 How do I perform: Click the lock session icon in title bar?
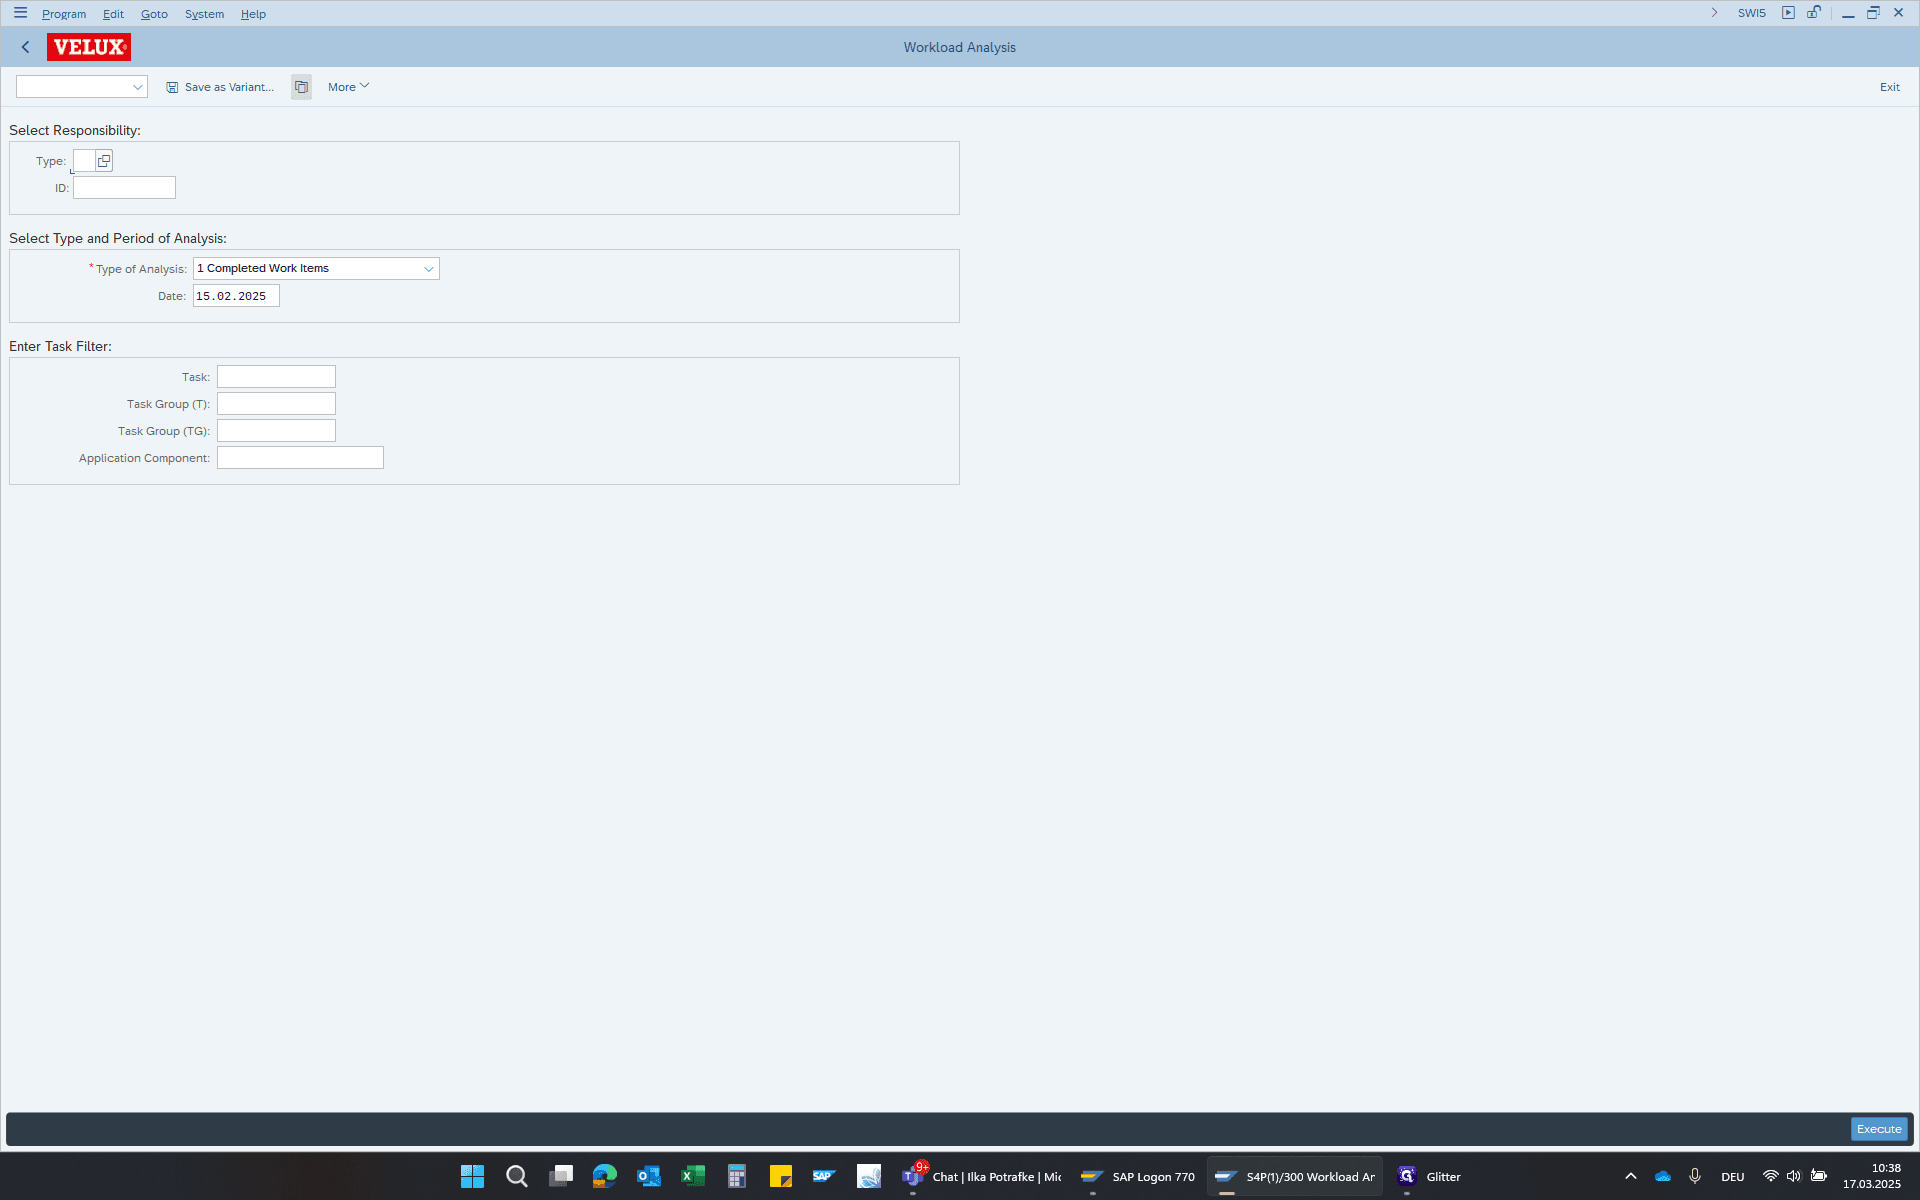click(x=1814, y=13)
